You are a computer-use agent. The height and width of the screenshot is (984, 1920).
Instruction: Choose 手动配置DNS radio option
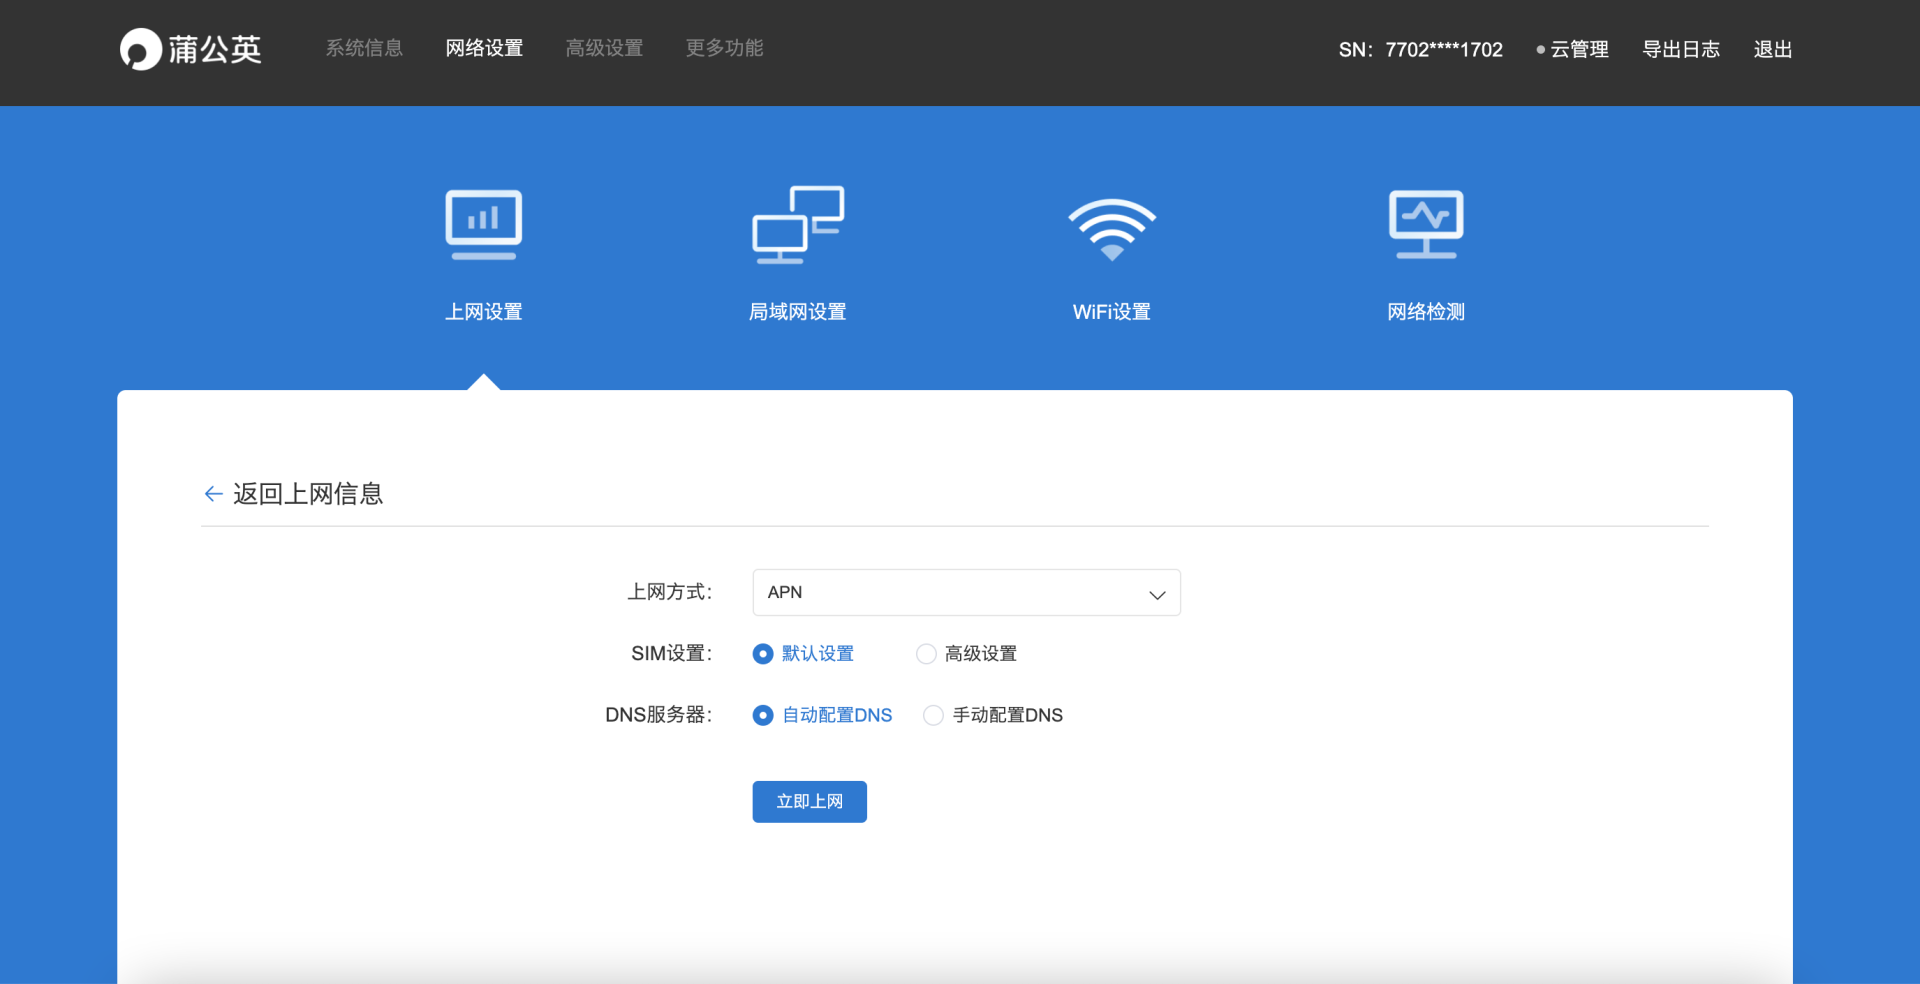coord(933,715)
